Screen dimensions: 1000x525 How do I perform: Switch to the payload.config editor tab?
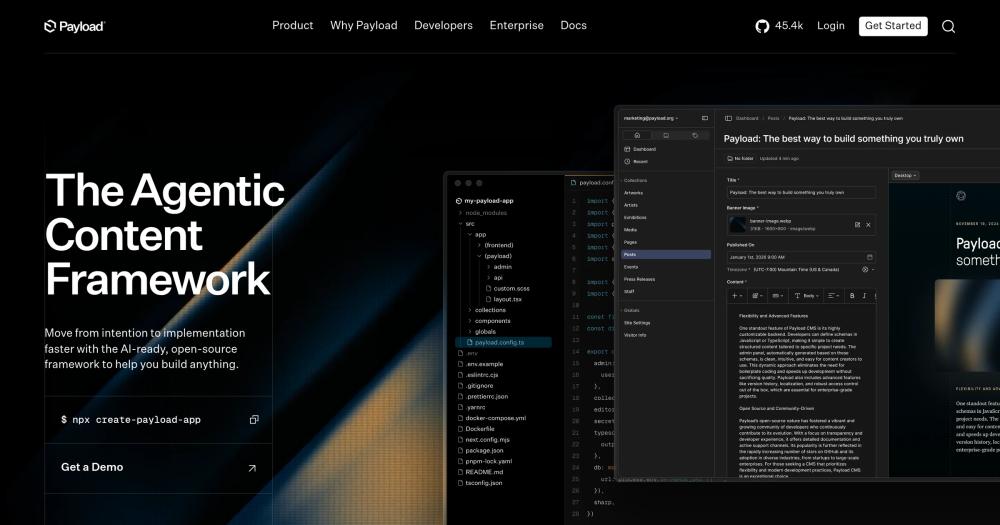click(x=591, y=182)
